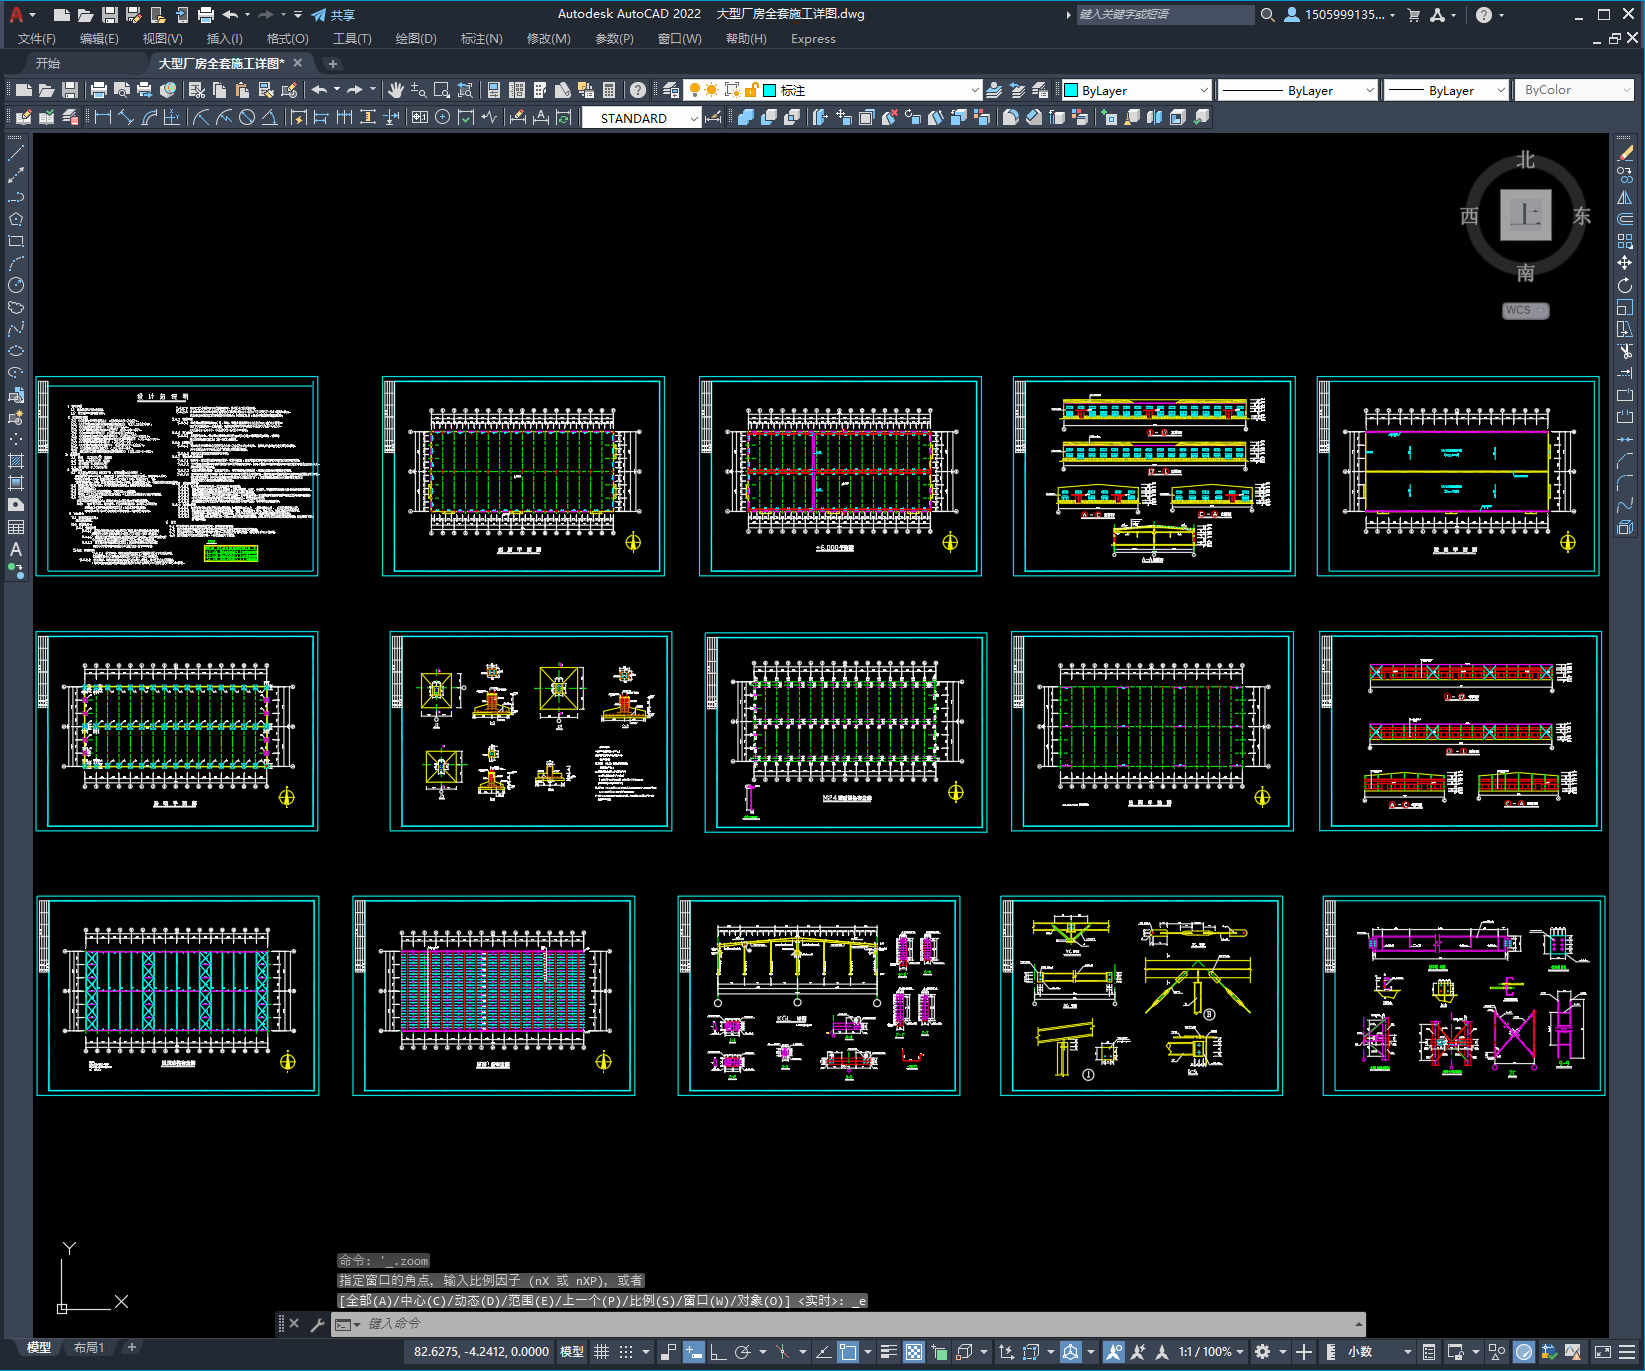This screenshot has height=1371, width=1645.
Task: Open the Plot print icon in Standard toolbar
Action: (99, 90)
